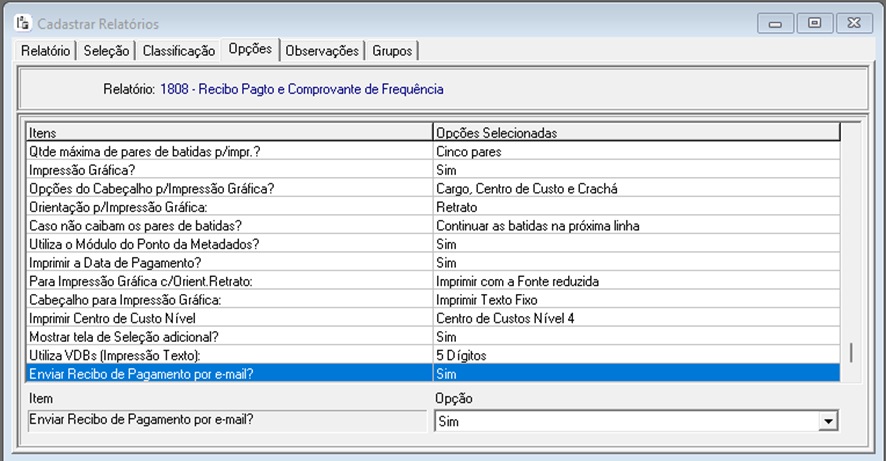Open the Seleção tab

pyautogui.click(x=106, y=50)
